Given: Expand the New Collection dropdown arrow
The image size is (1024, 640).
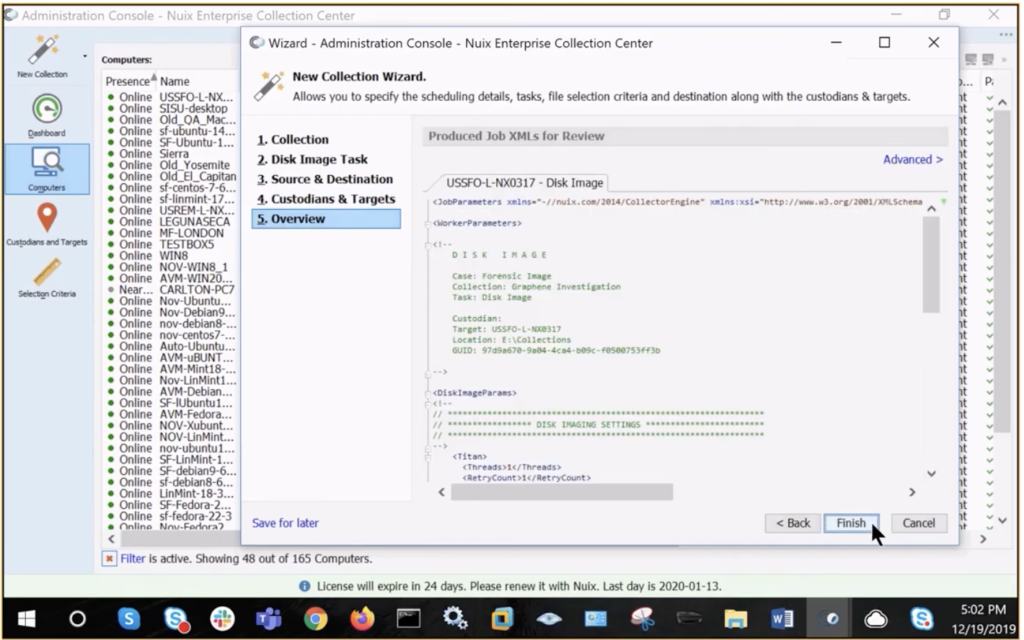Looking at the screenshot, I should pos(85,57).
